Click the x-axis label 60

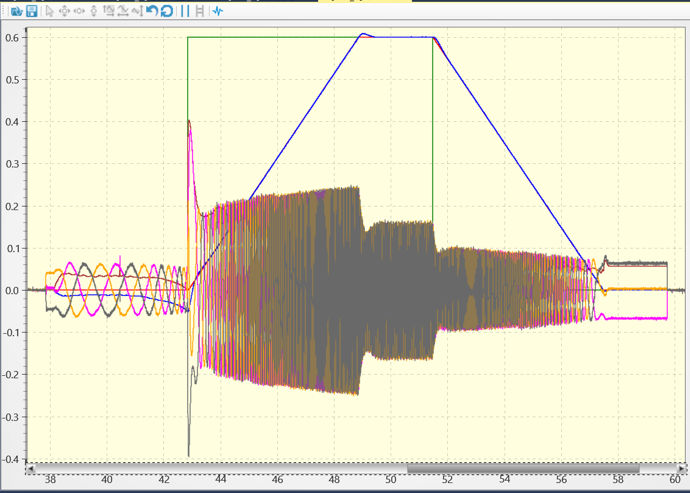coord(675,479)
